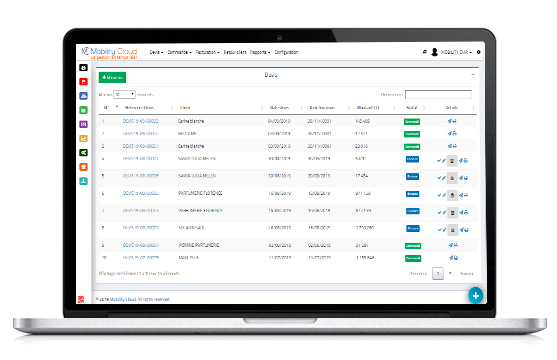Open the orange sidebar icon
The width and height of the screenshot is (557, 360).
click(83, 167)
